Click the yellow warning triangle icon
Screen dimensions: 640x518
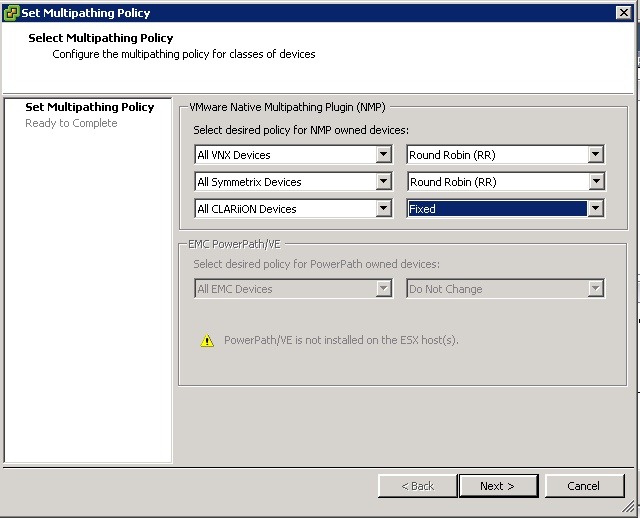207,341
